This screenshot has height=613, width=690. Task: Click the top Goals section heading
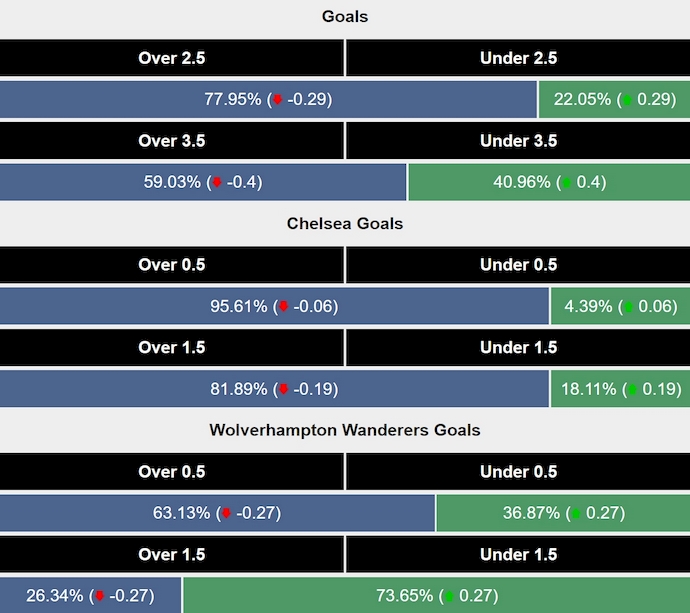tap(345, 16)
